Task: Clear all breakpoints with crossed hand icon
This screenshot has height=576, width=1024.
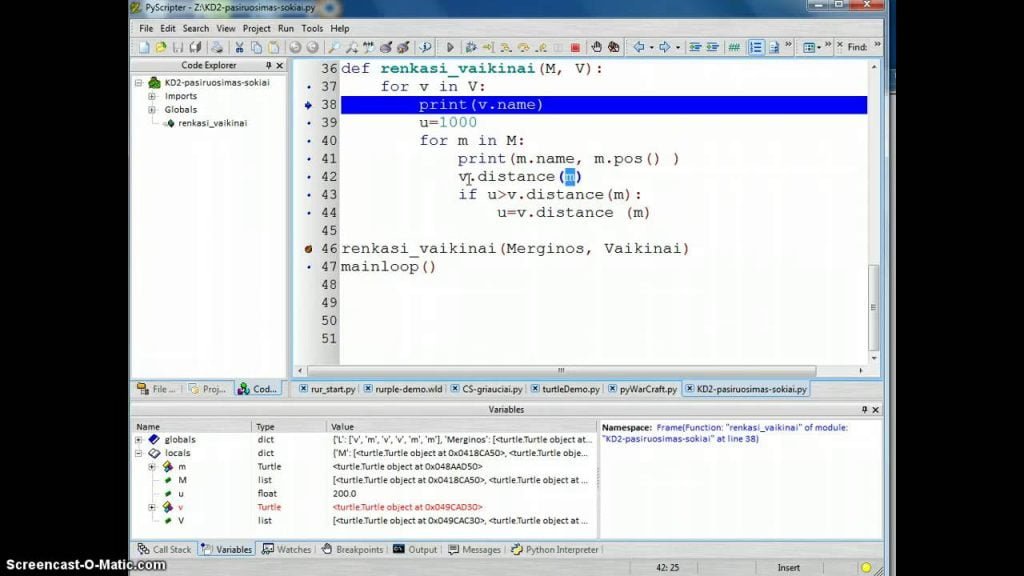Action: (x=614, y=47)
